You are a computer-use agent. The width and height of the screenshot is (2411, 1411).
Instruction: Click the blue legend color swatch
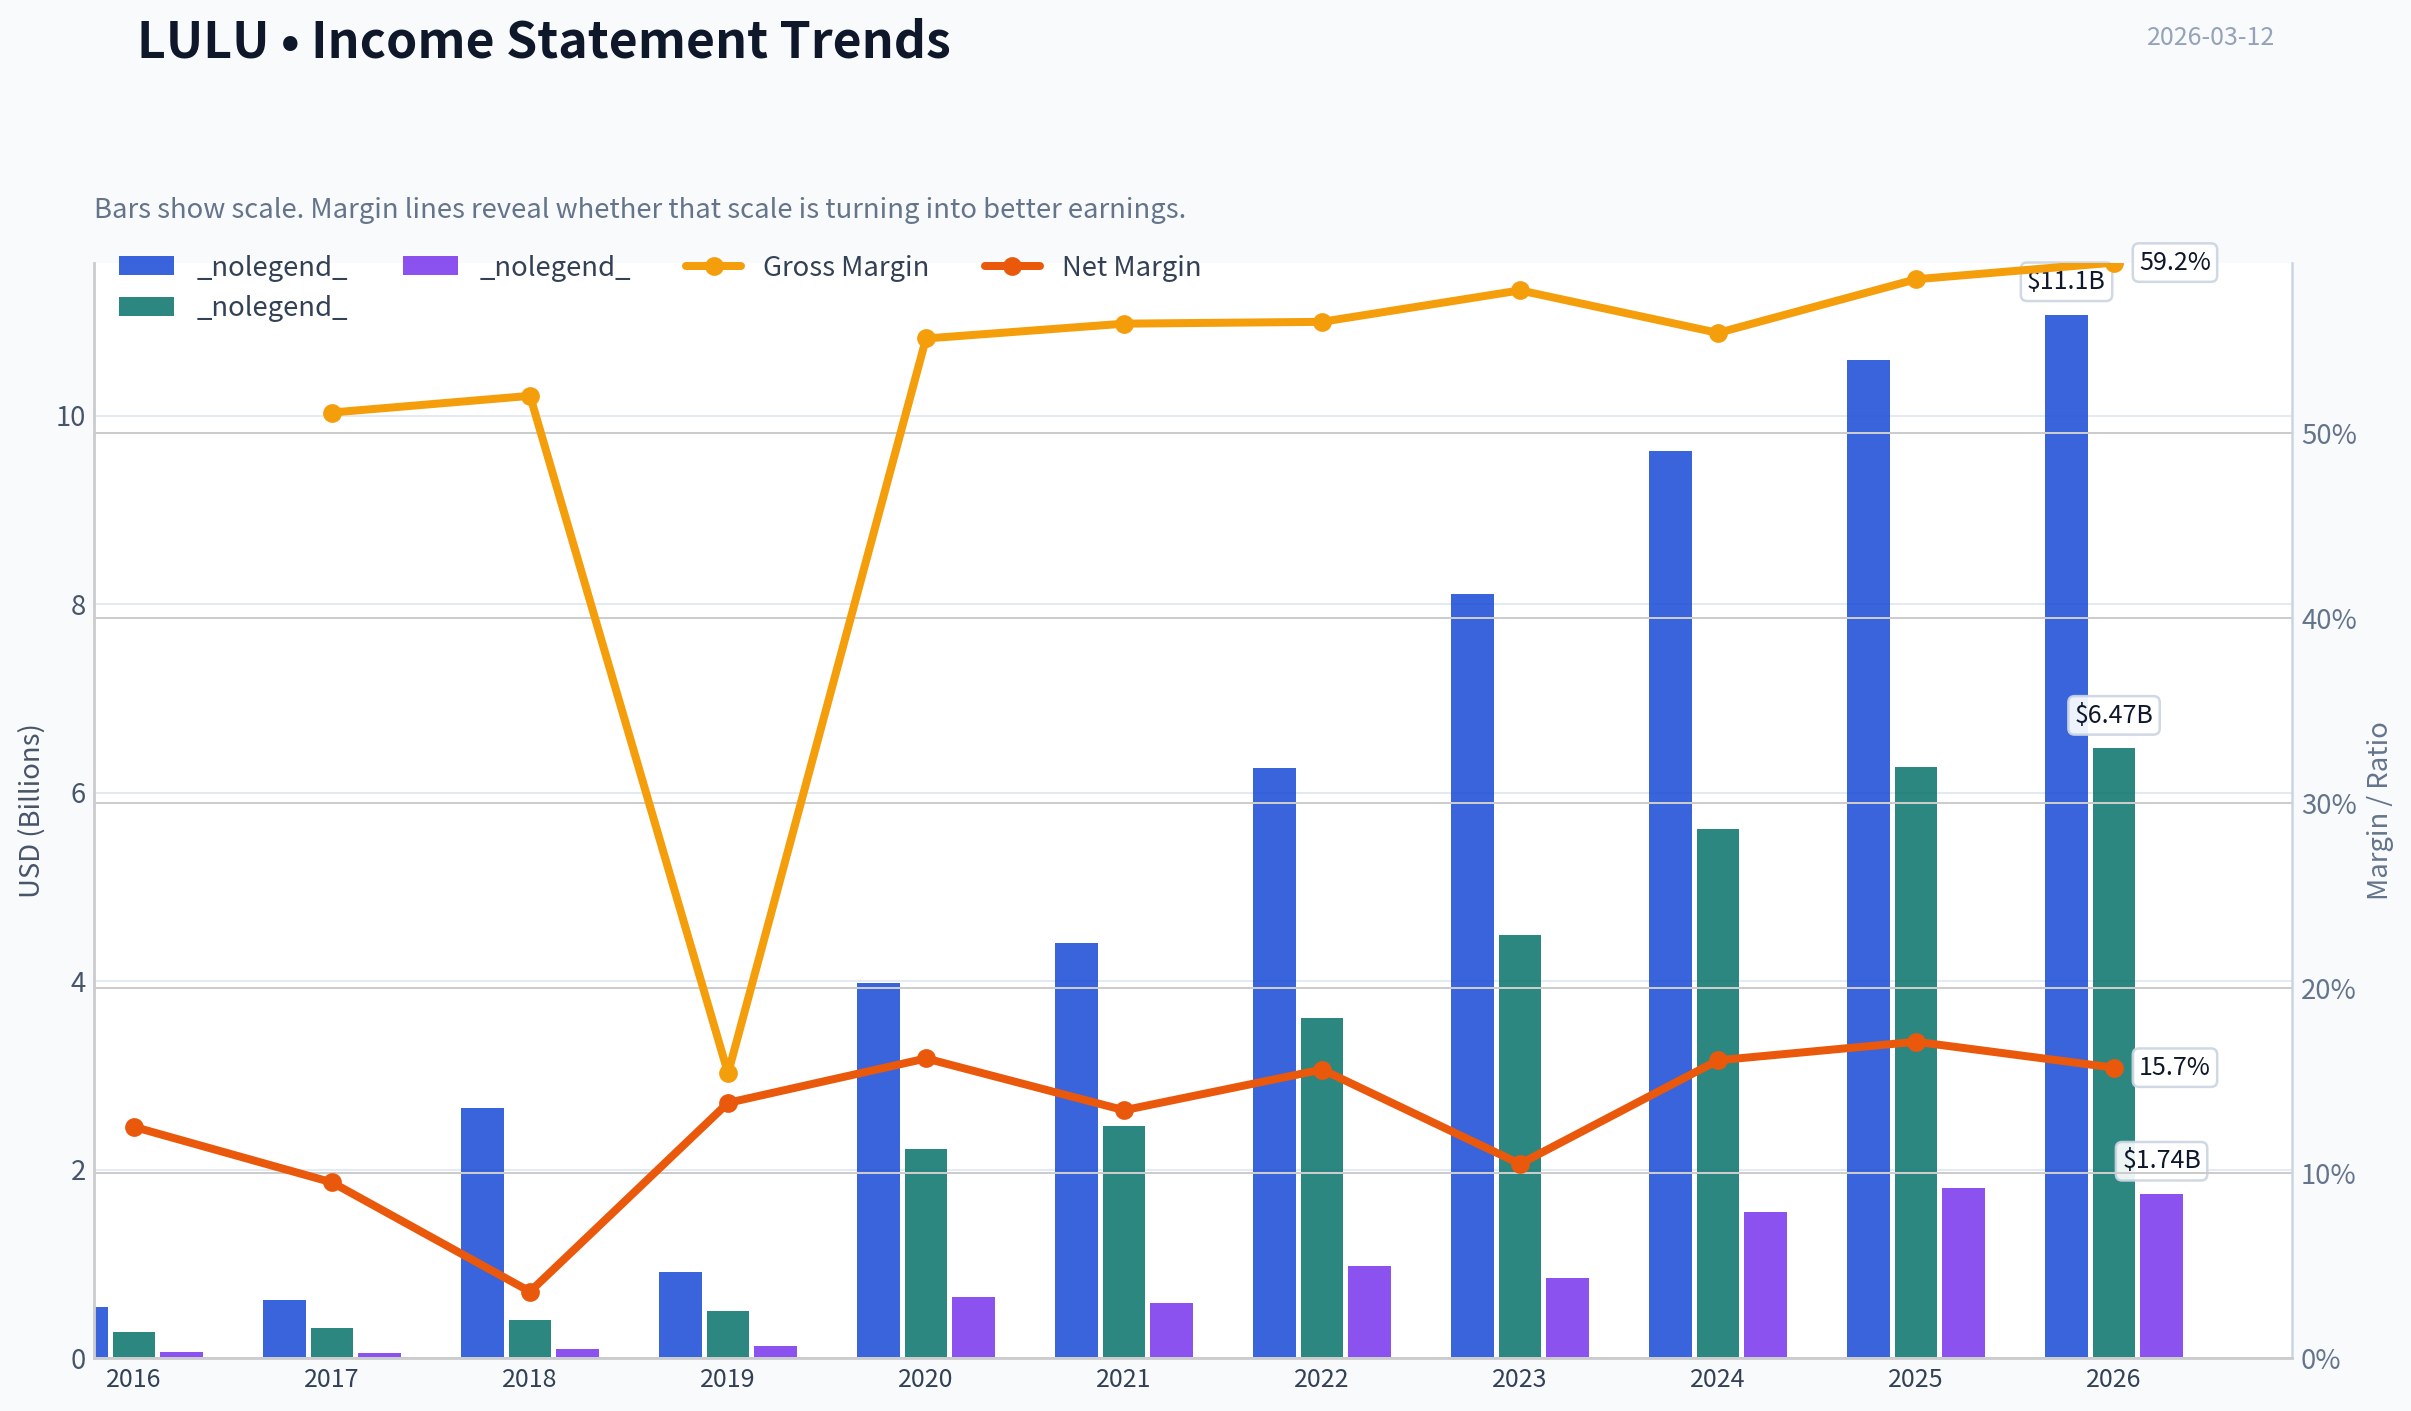click(146, 266)
